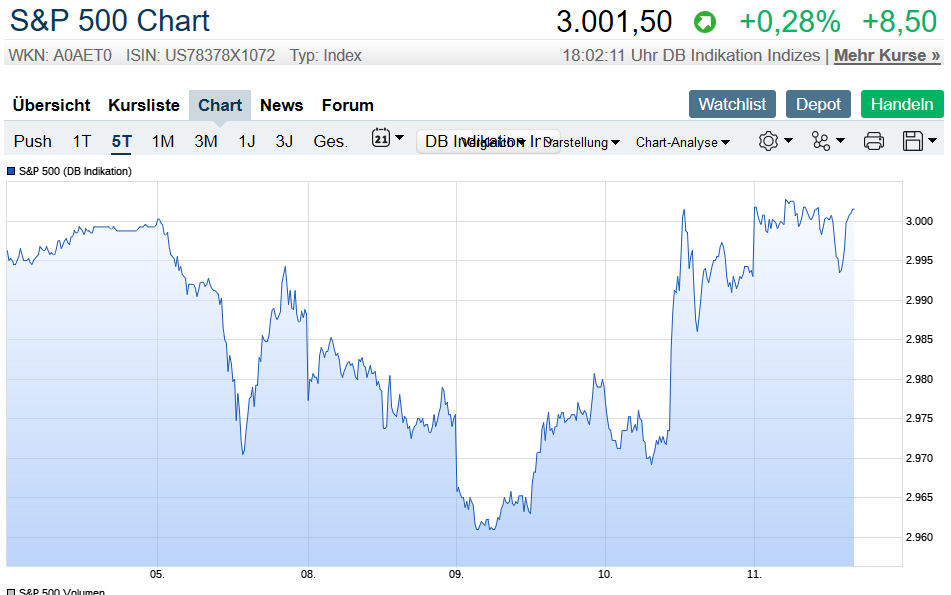Click the 2.980 y-axis label
This screenshot has width=951, height=595.
click(919, 380)
